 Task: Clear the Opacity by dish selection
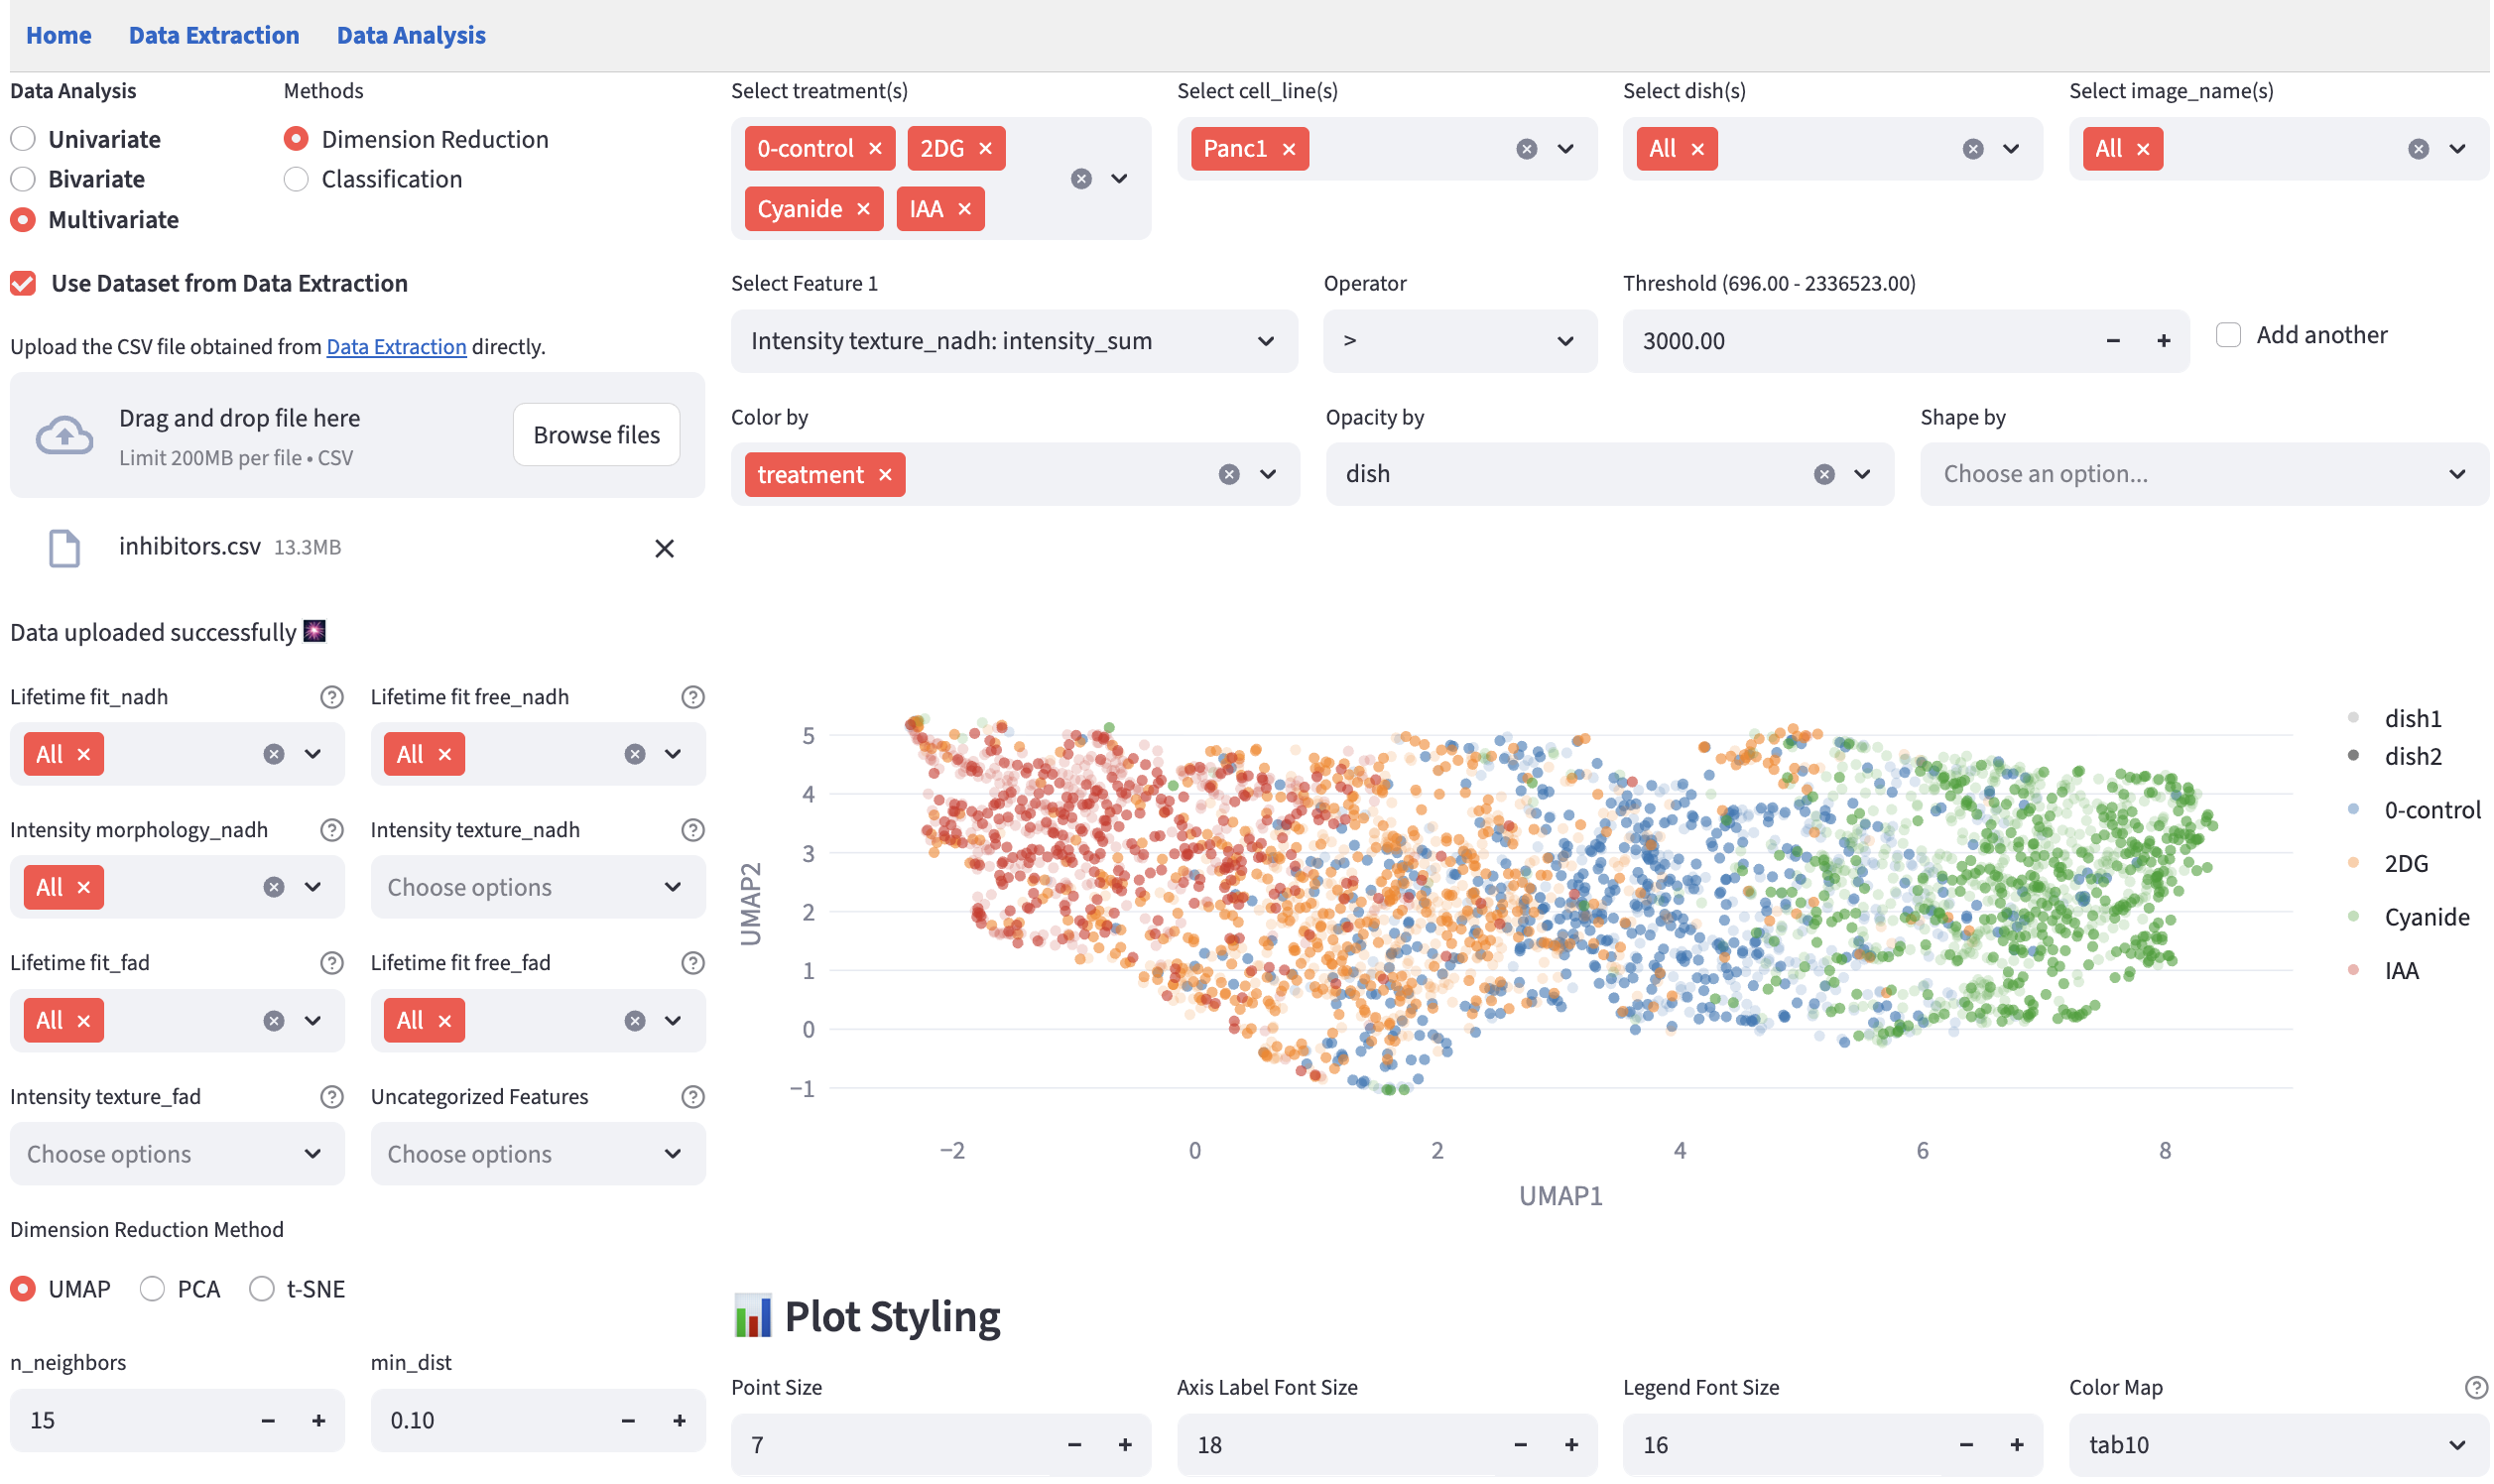point(1824,474)
